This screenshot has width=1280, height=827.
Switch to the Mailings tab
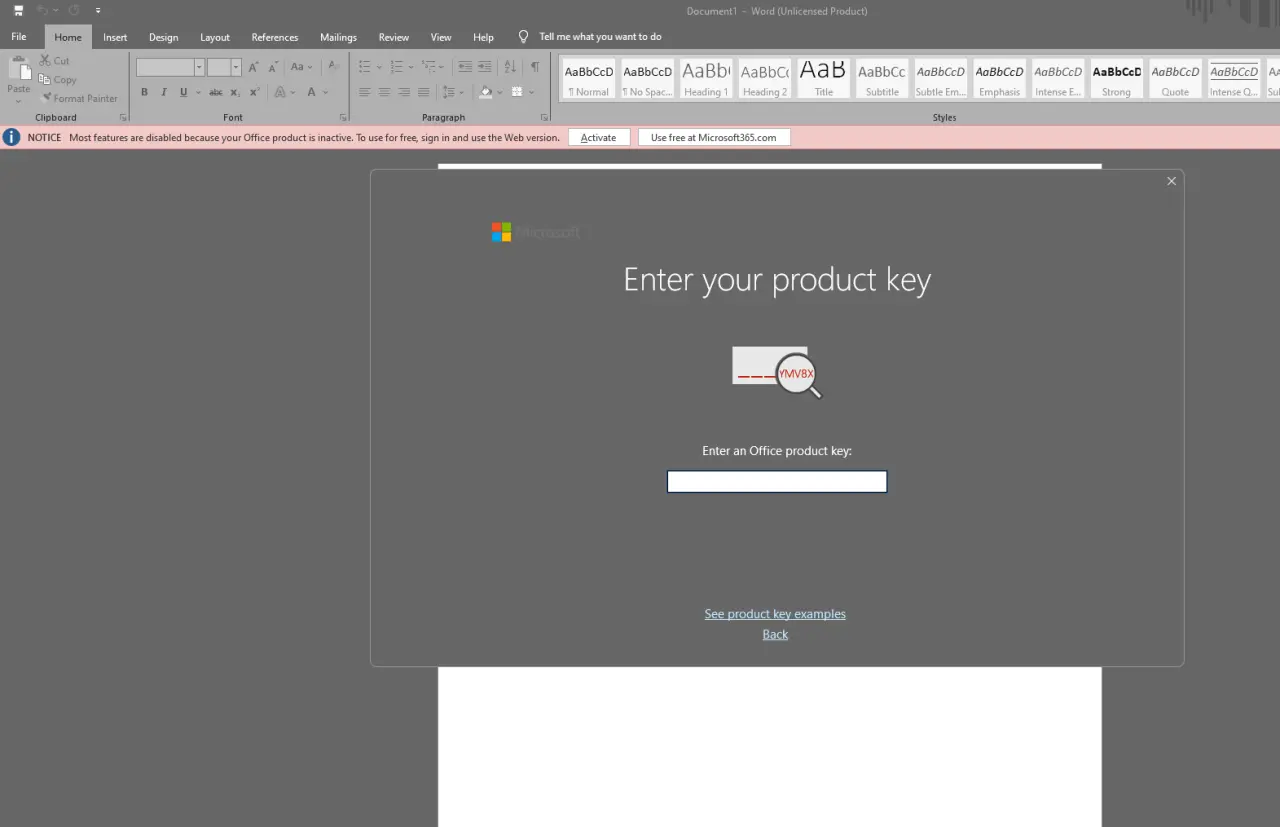tap(338, 37)
